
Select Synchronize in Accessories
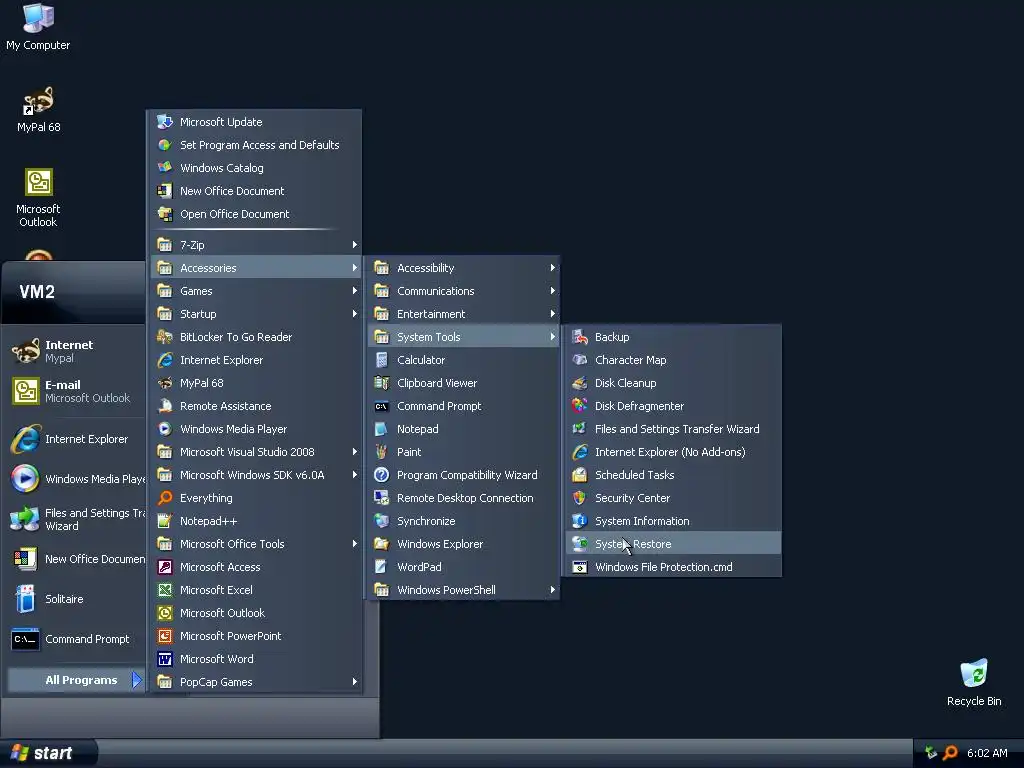(x=464, y=520)
